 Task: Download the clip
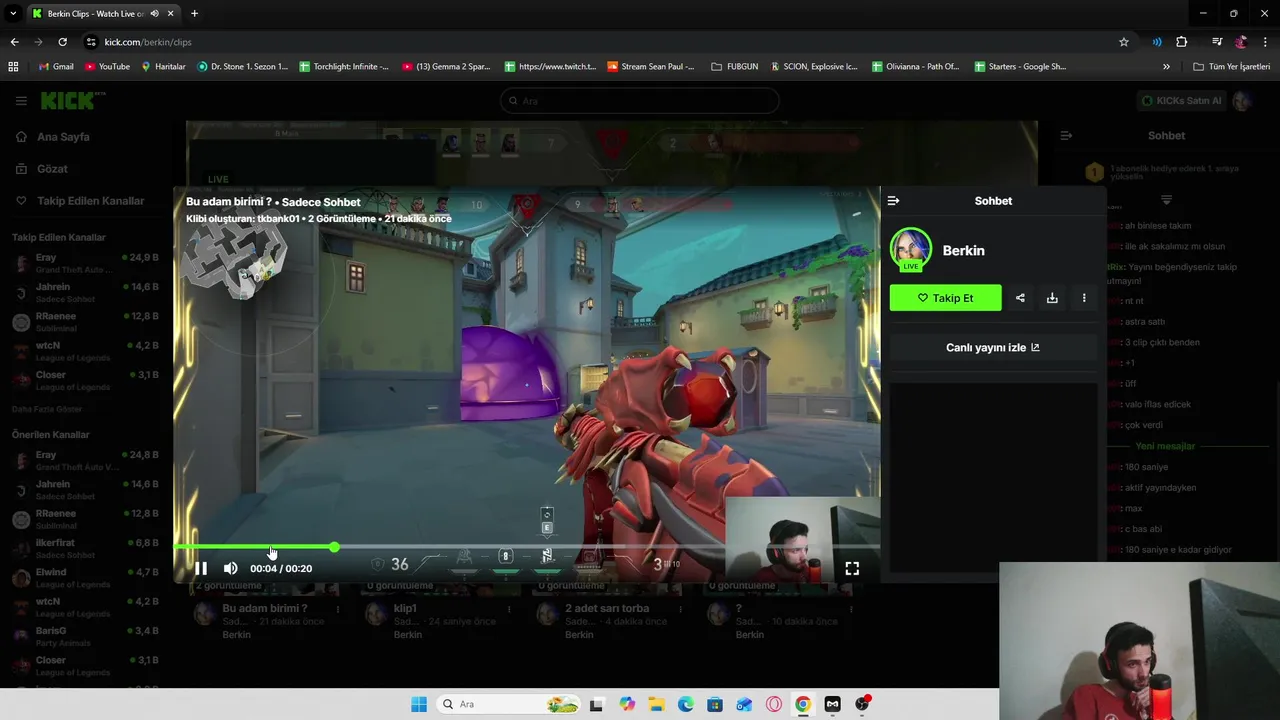coord(1052,298)
